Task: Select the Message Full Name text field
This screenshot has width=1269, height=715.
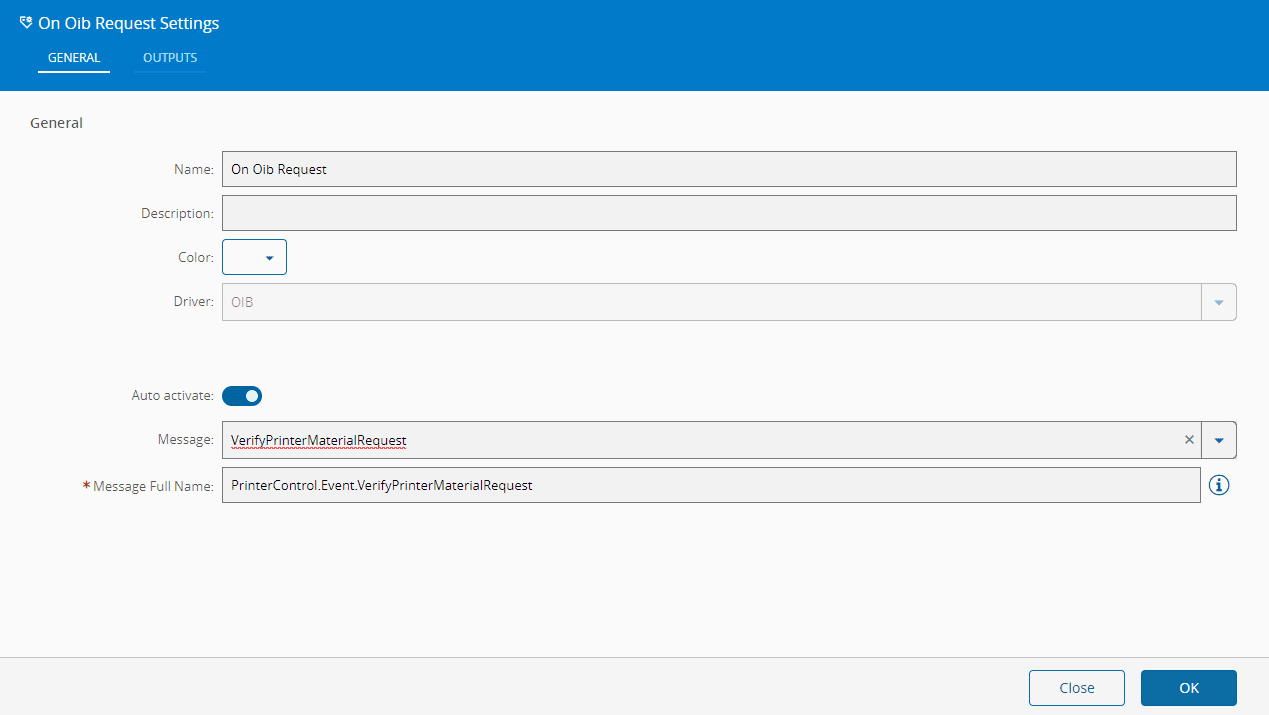Action: click(x=711, y=485)
